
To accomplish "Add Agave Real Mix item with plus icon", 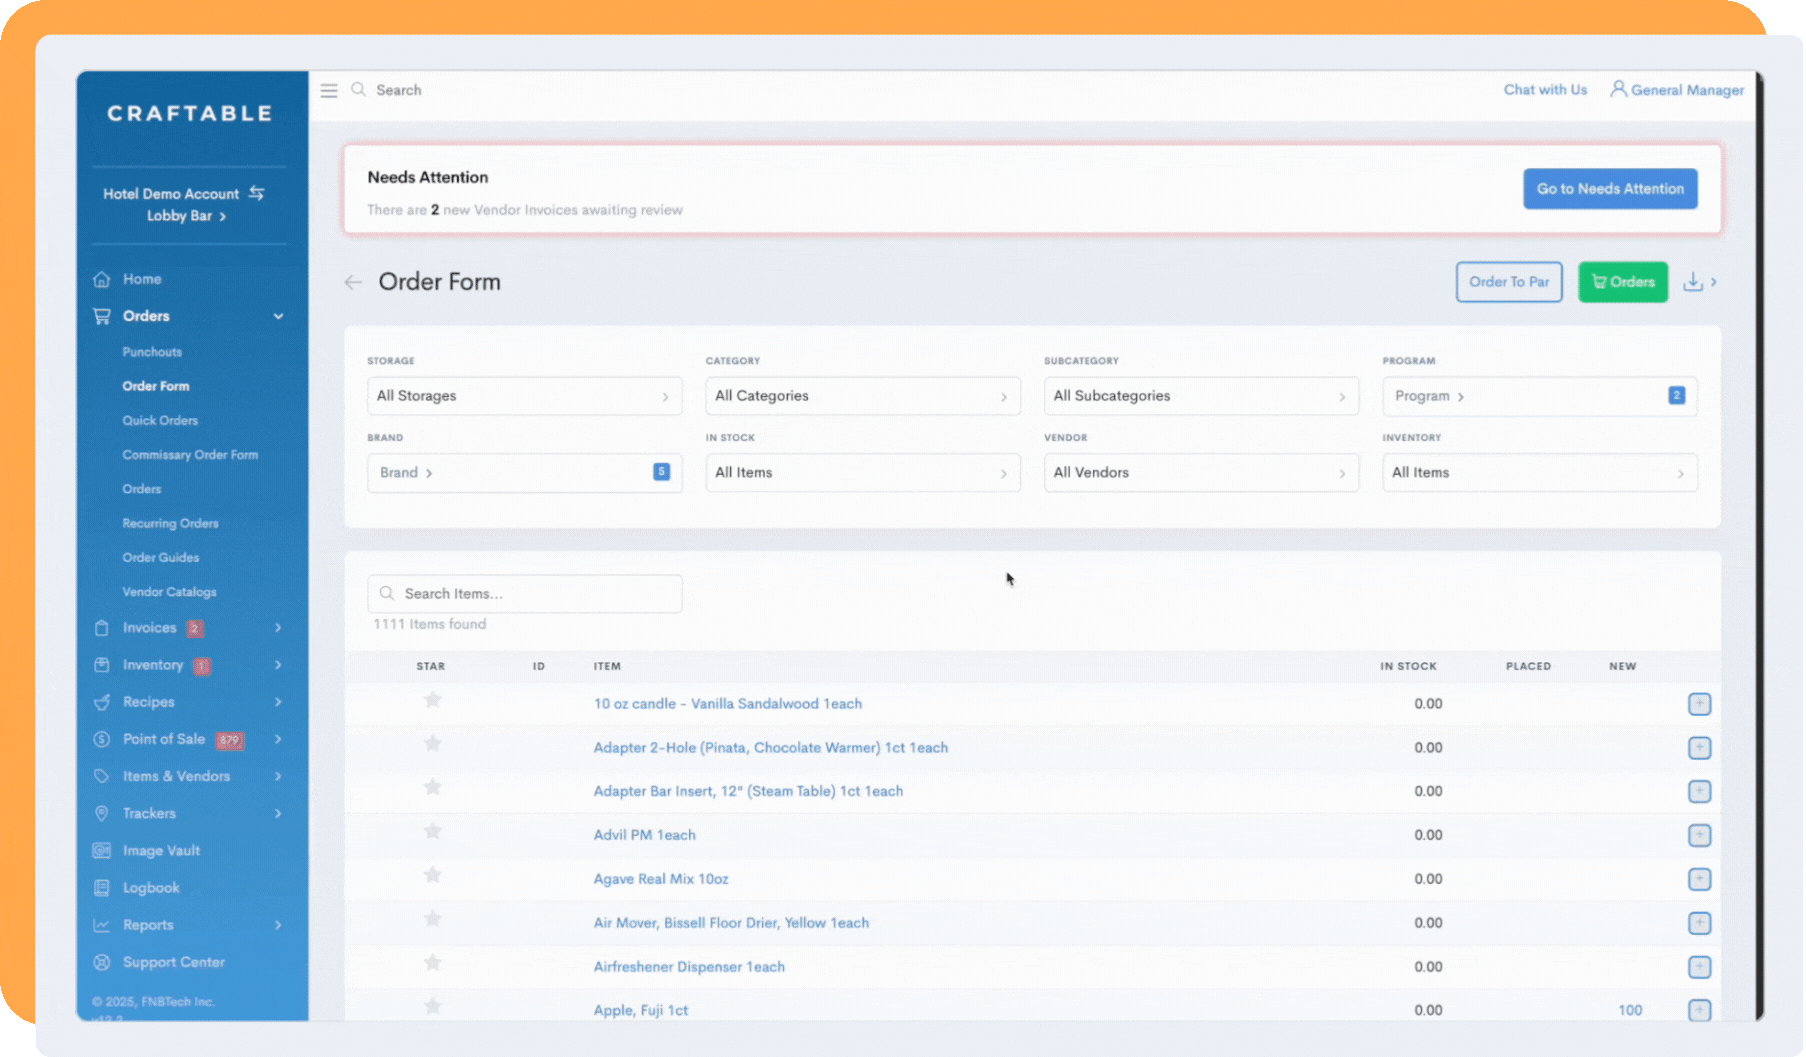I will [1699, 879].
